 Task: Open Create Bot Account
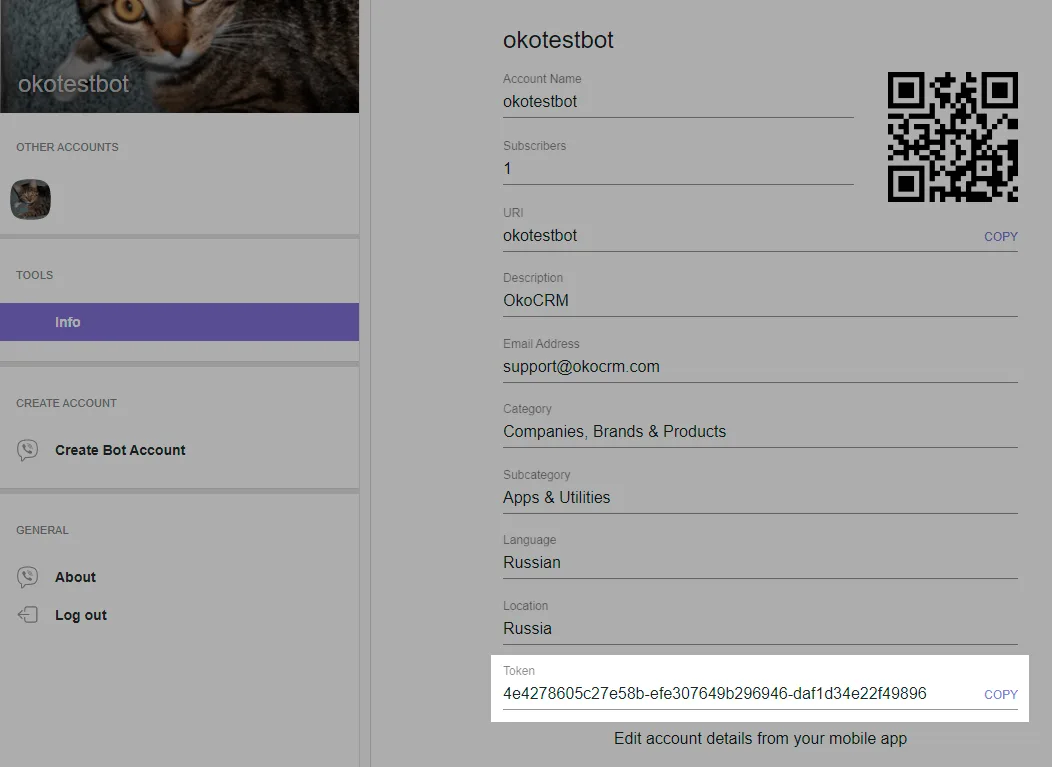tap(120, 450)
